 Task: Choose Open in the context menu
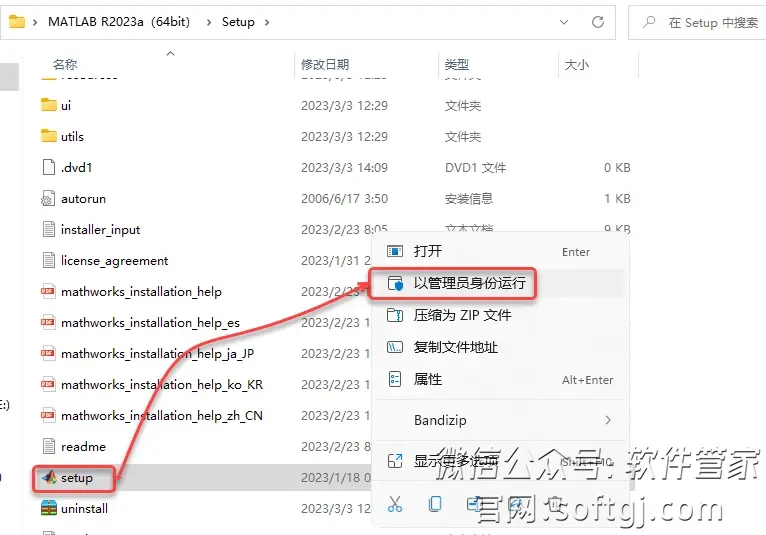[x=499, y=252]
